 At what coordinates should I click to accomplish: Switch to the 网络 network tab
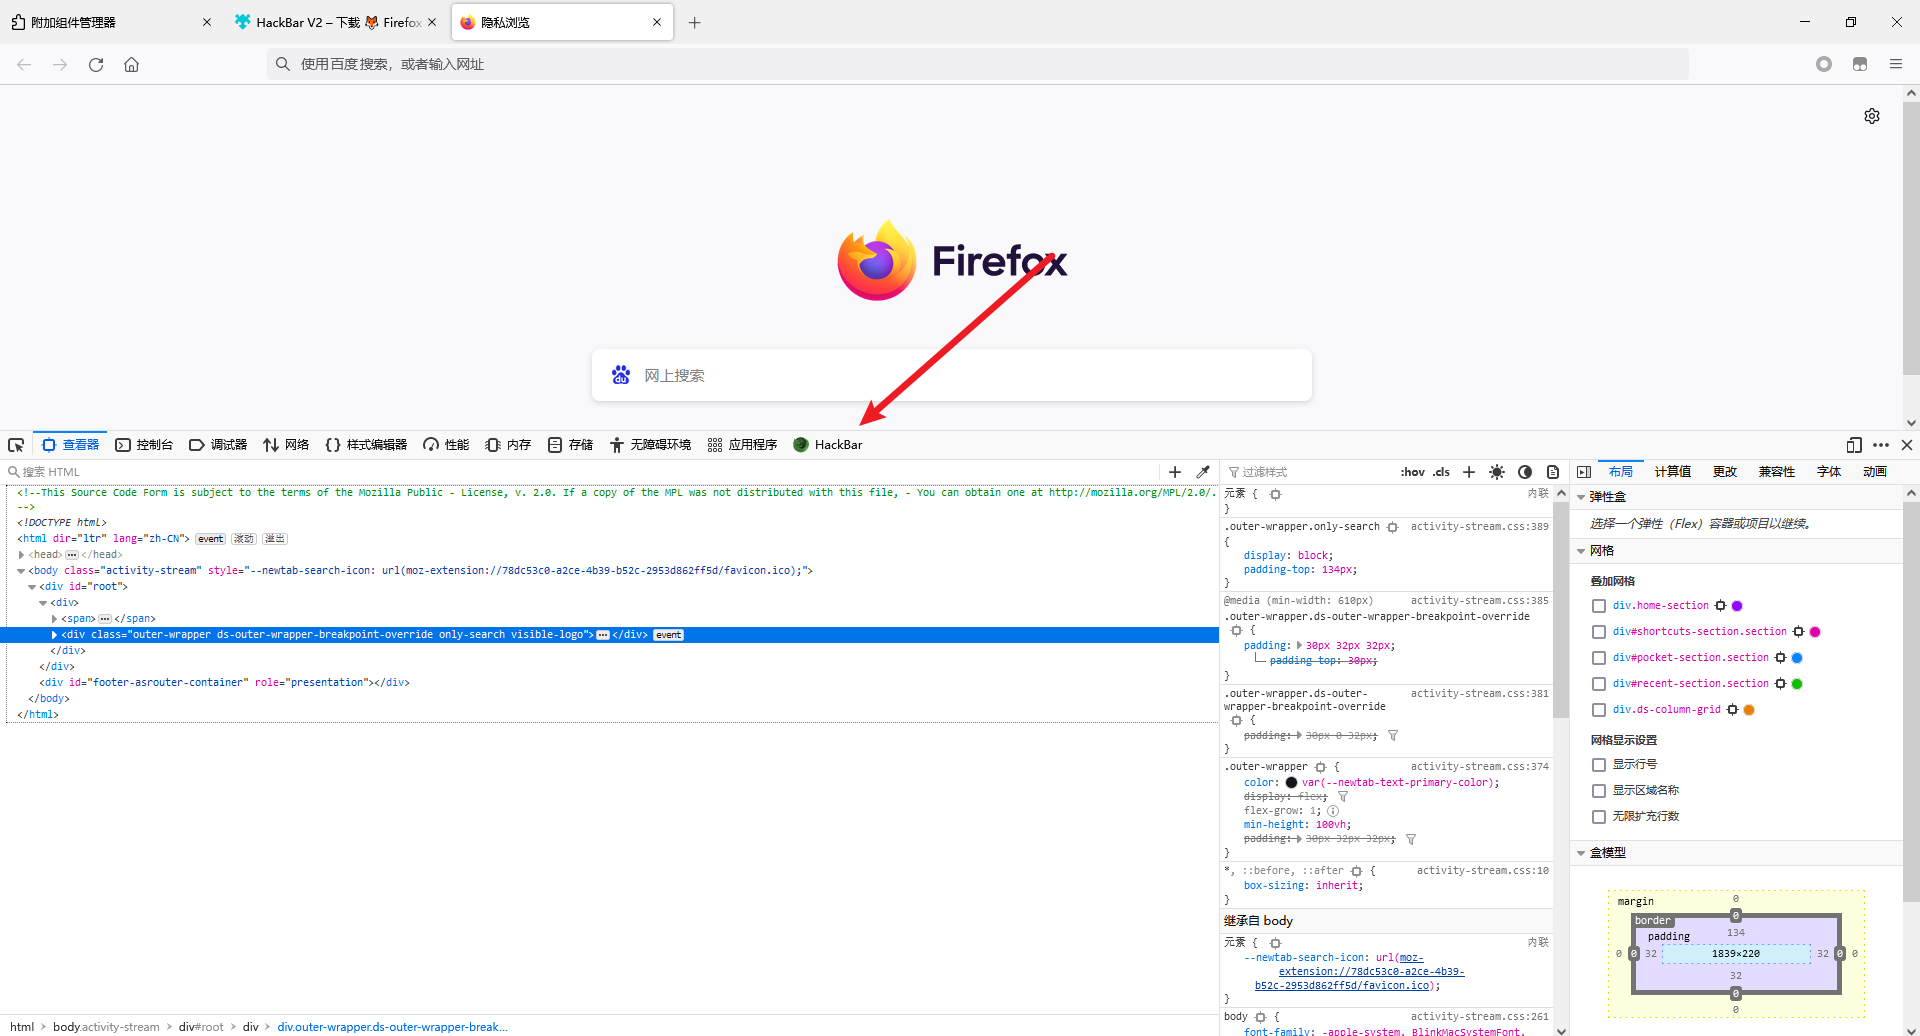click(286, 445)
